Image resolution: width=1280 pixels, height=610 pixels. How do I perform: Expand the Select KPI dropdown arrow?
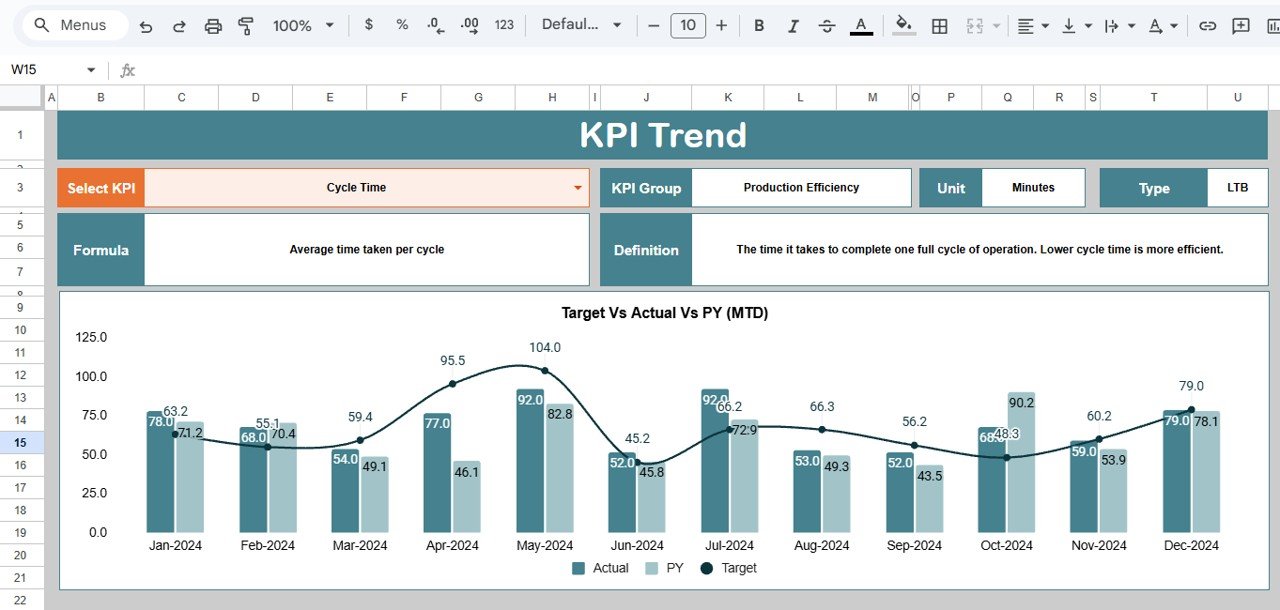coord(577,188)
